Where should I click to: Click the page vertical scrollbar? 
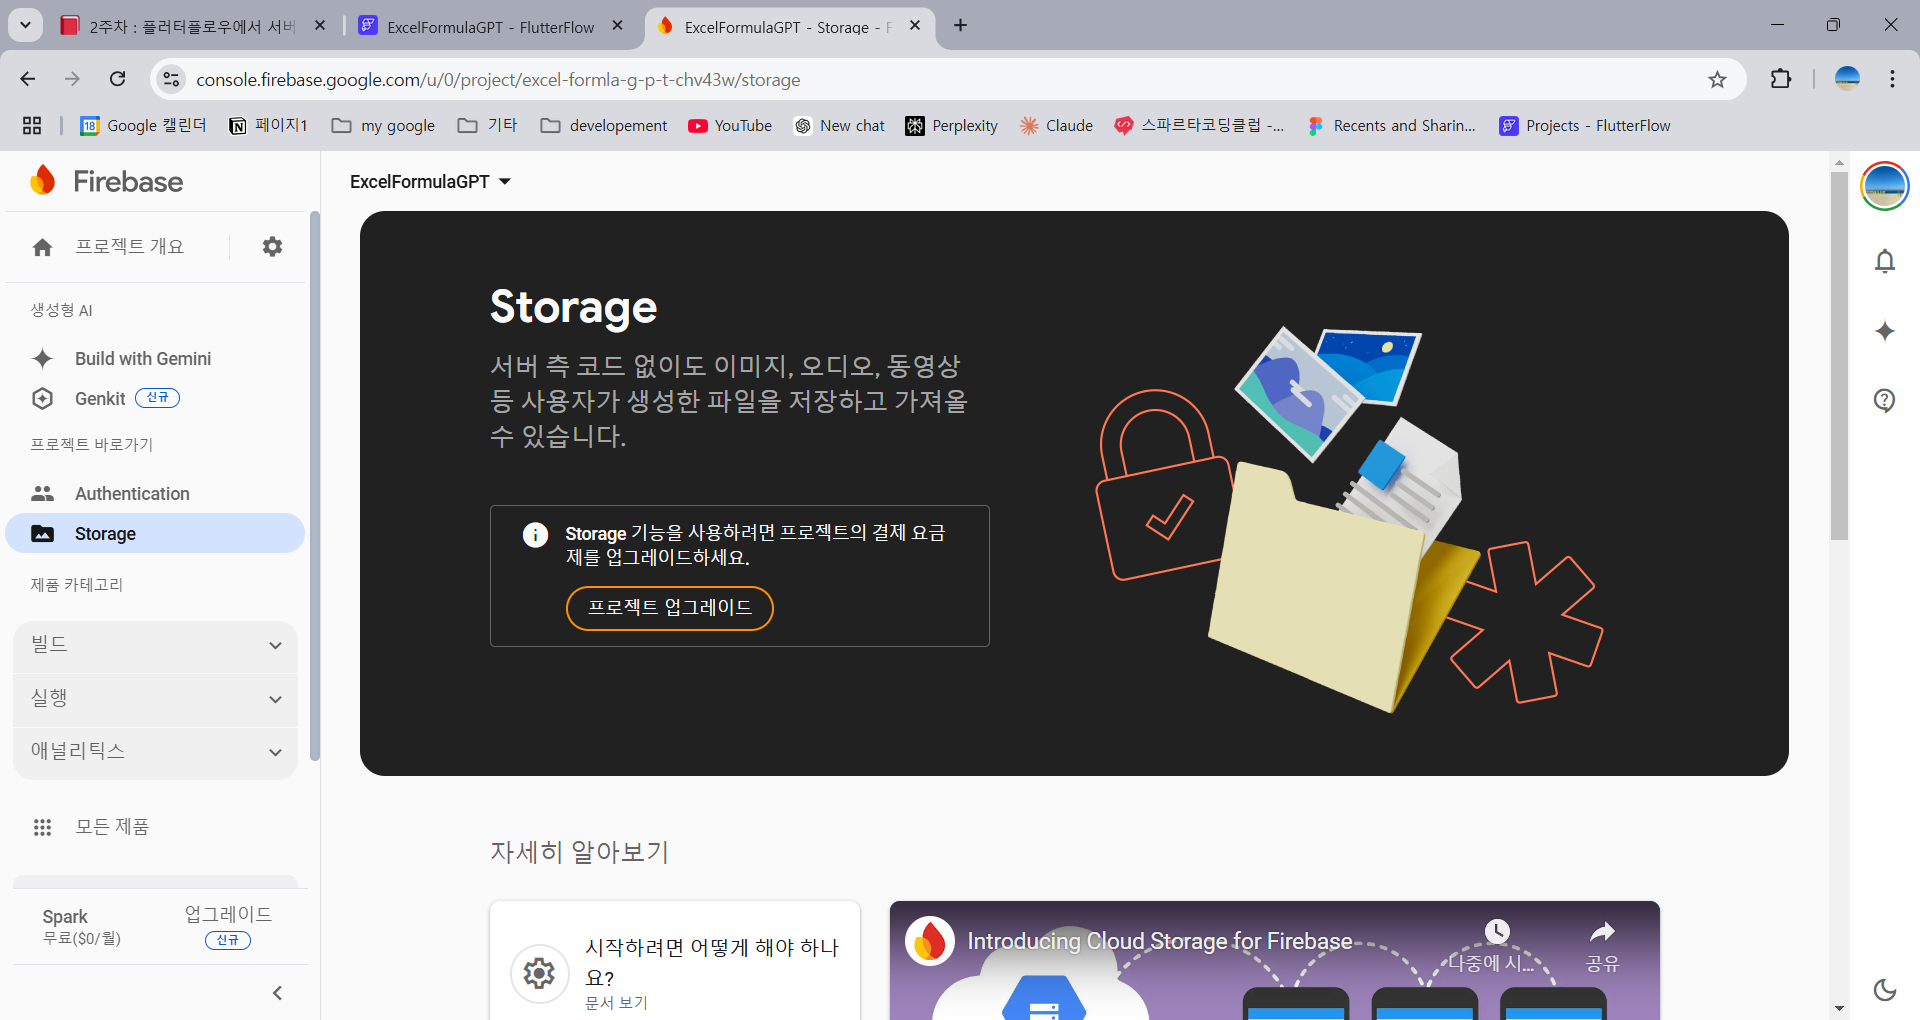click(x=1839, y=355)
